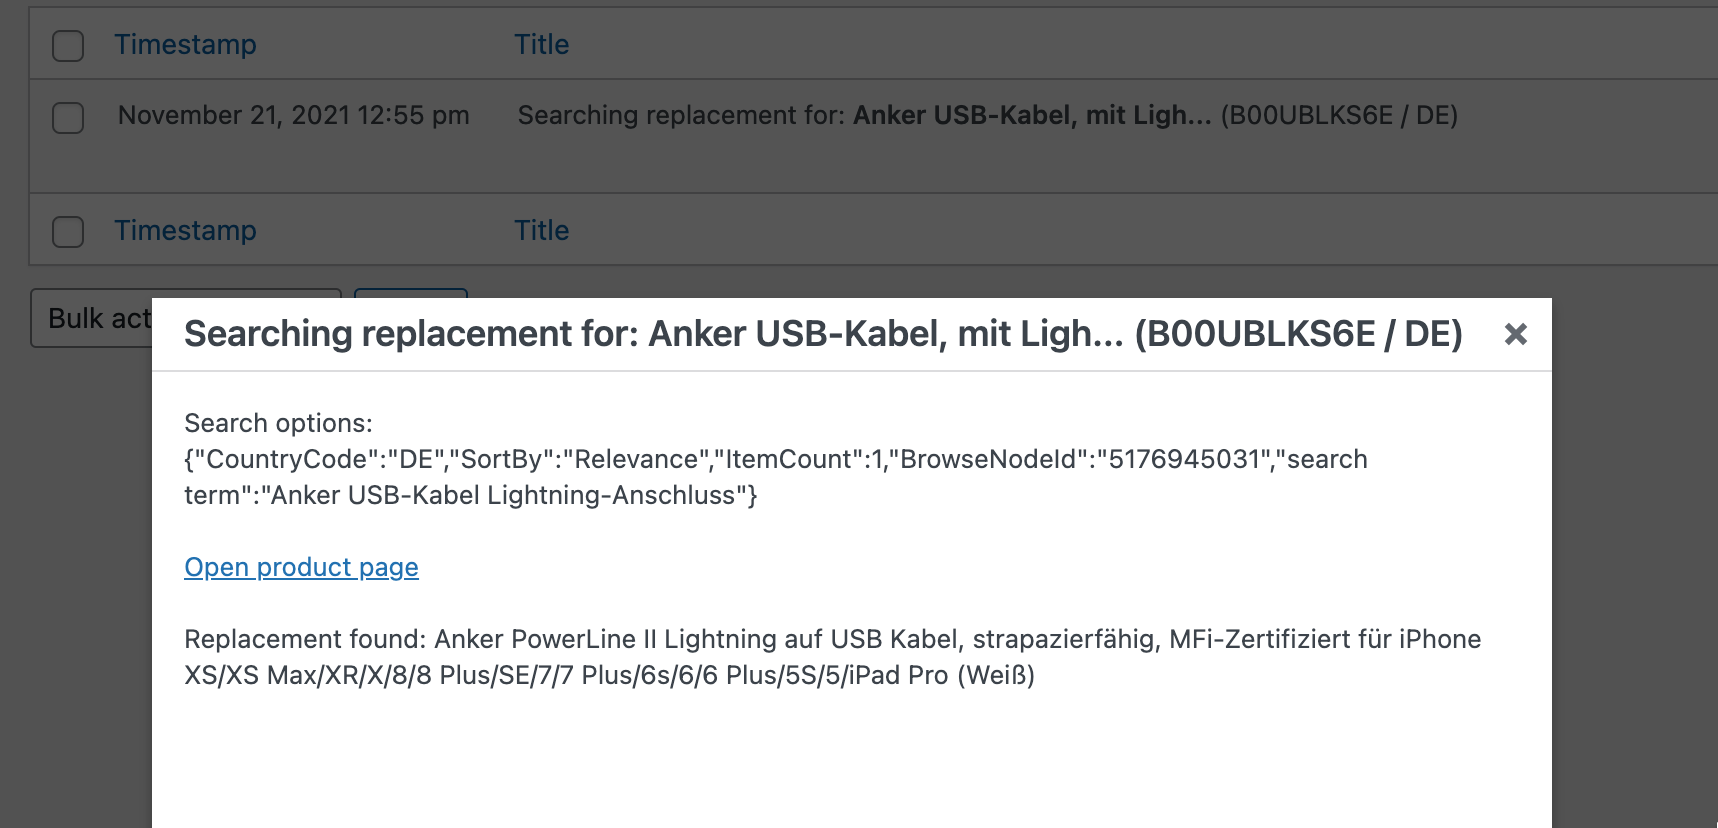1718x828 pixels.
Task: Tick the bottom footer select-all checkbox
Action: coord(68,232)
